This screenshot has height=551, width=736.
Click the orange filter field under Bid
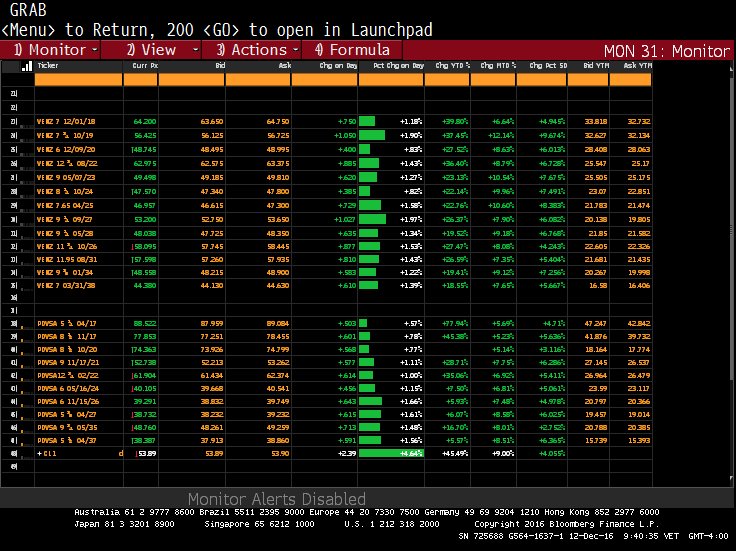point(192,80)
